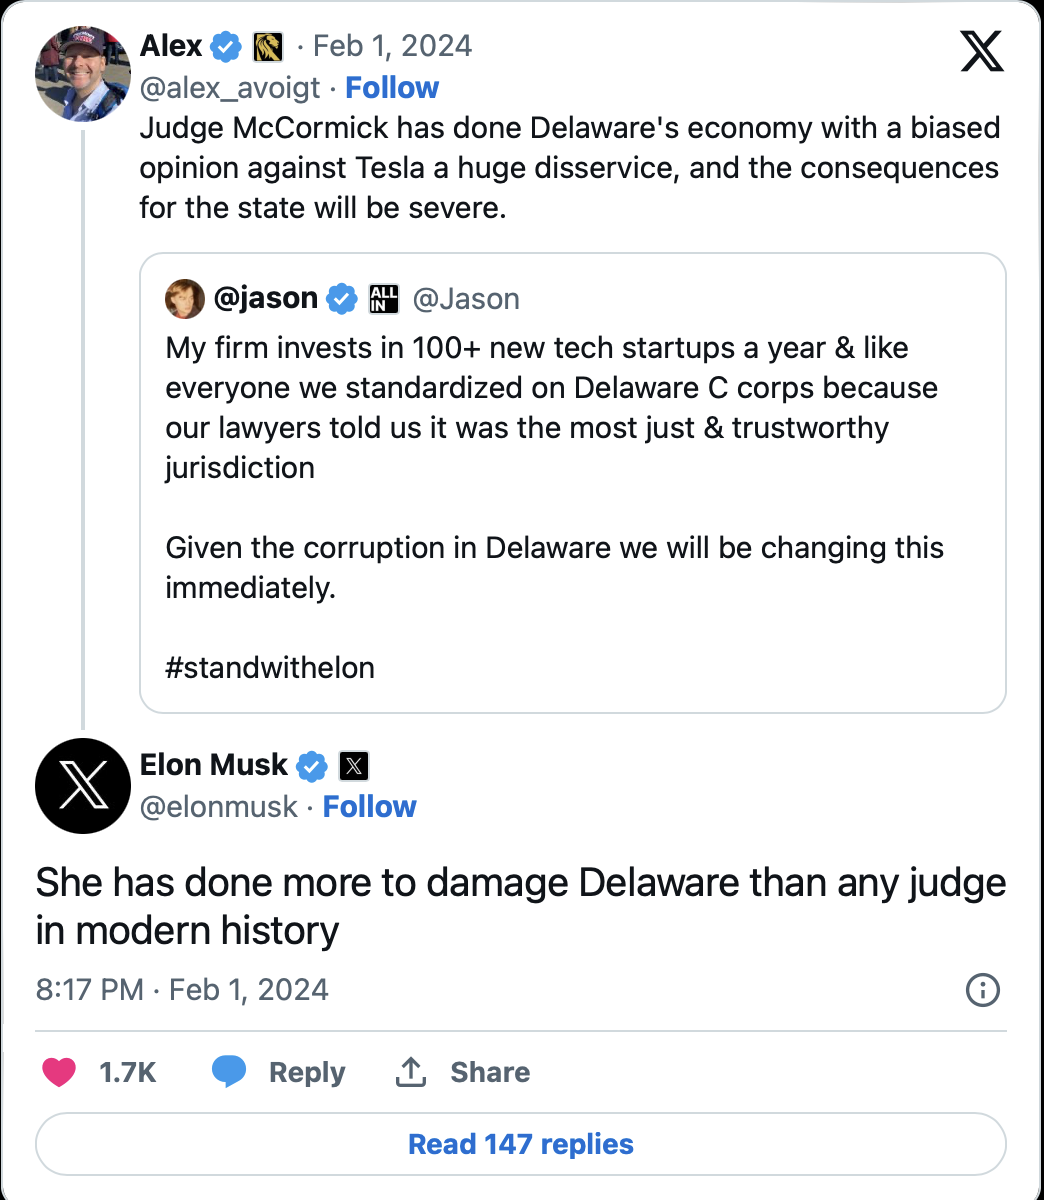This screenshot has height=1200, width=1044.
Task: Open the tweet info circle icon
Action: tap(982, 990)
